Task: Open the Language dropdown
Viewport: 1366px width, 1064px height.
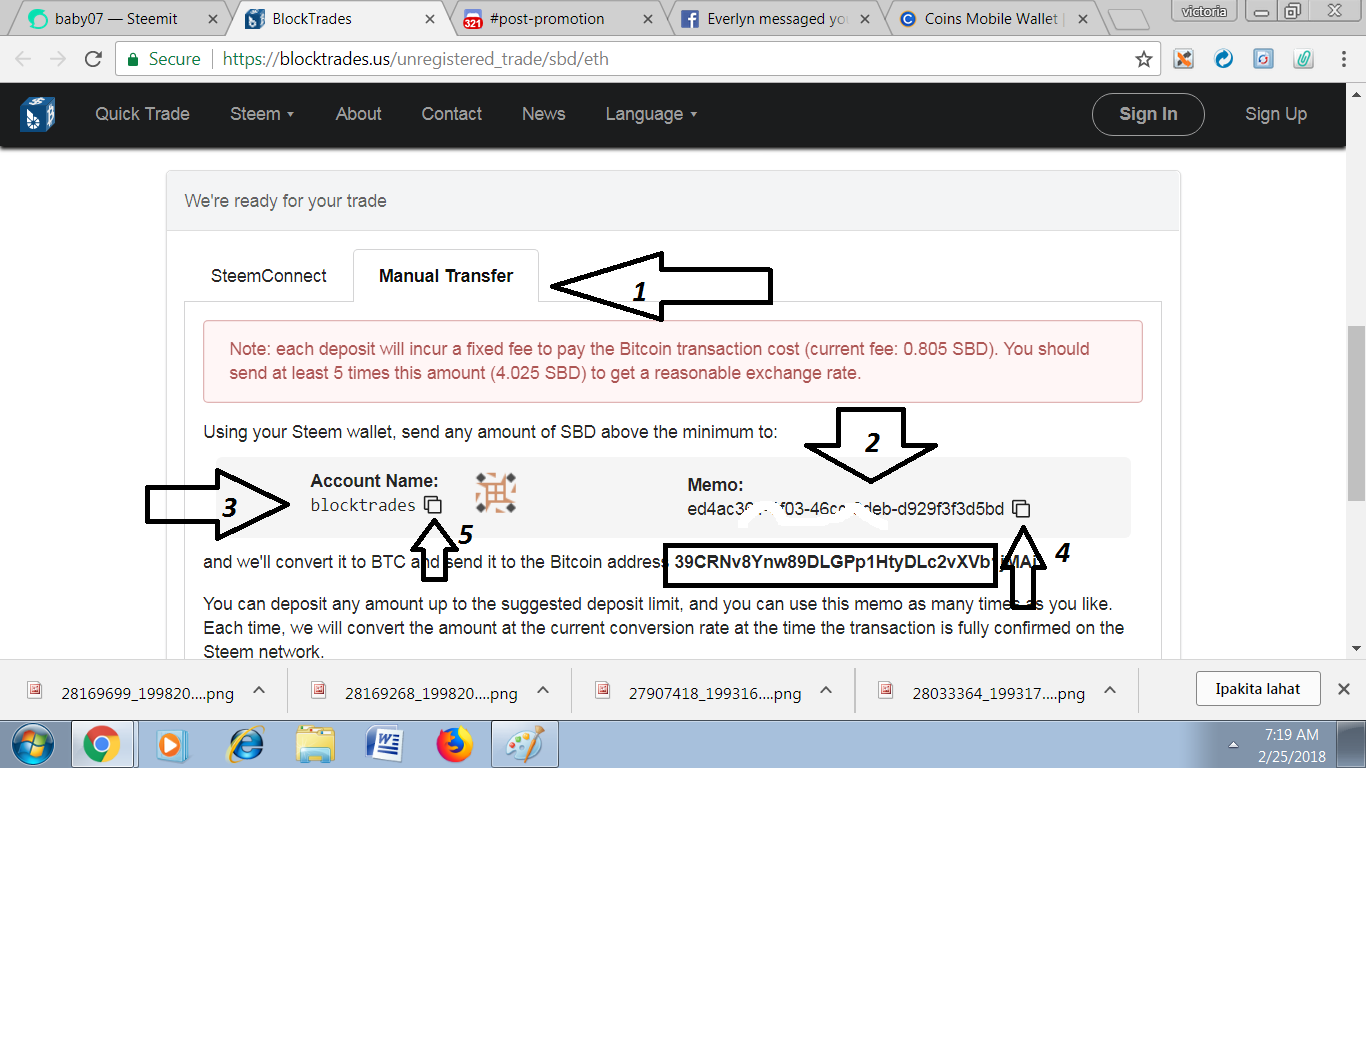Action: (651, 114)
